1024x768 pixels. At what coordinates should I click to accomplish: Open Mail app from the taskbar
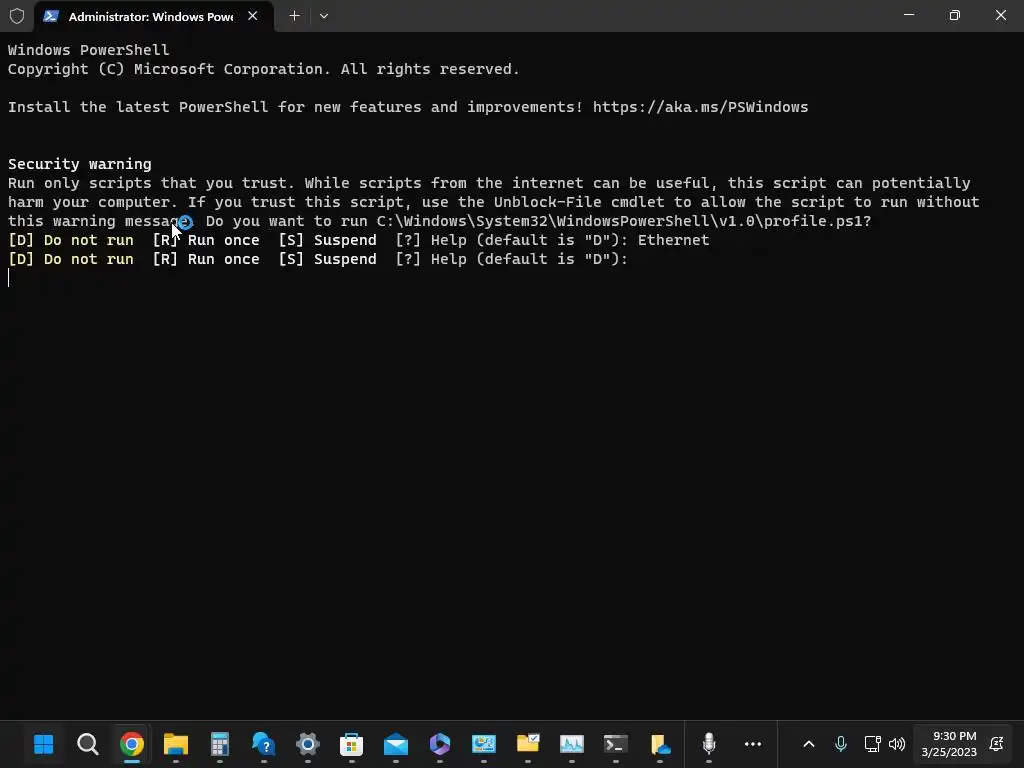pos(396,744)
